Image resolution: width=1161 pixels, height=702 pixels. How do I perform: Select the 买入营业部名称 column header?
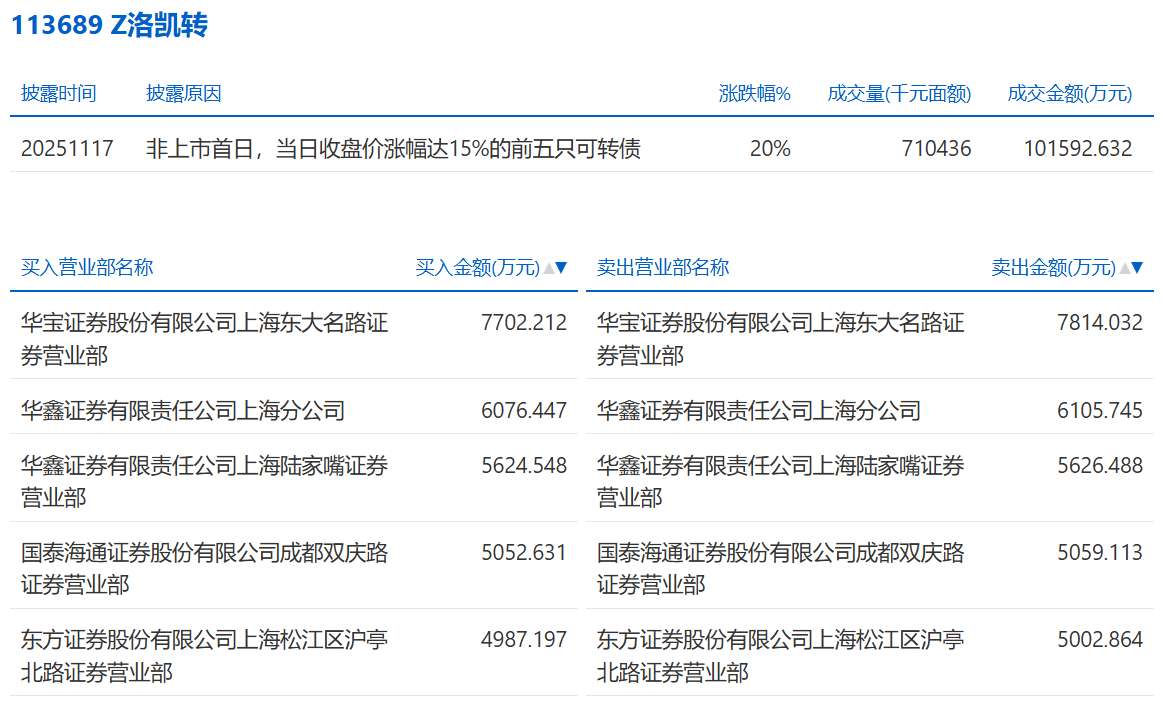[87, 268]
